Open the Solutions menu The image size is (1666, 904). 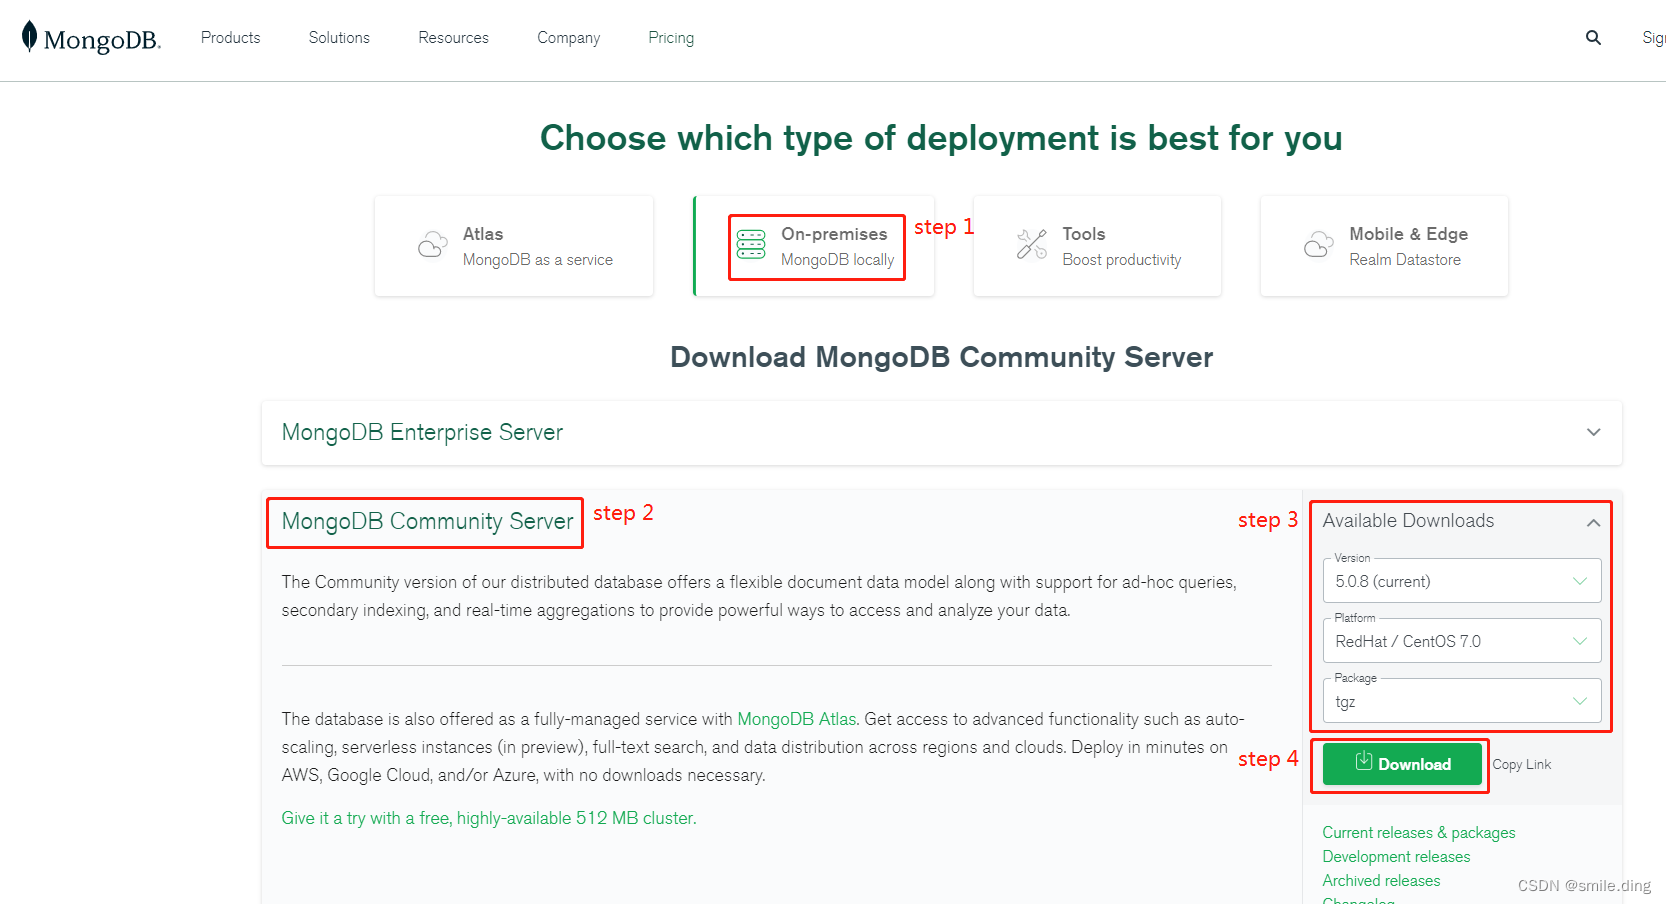point(339,38)
